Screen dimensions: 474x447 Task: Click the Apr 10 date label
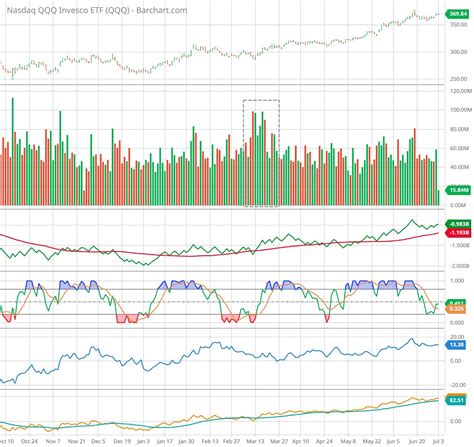pyautogui.click(x=301, y=441)
